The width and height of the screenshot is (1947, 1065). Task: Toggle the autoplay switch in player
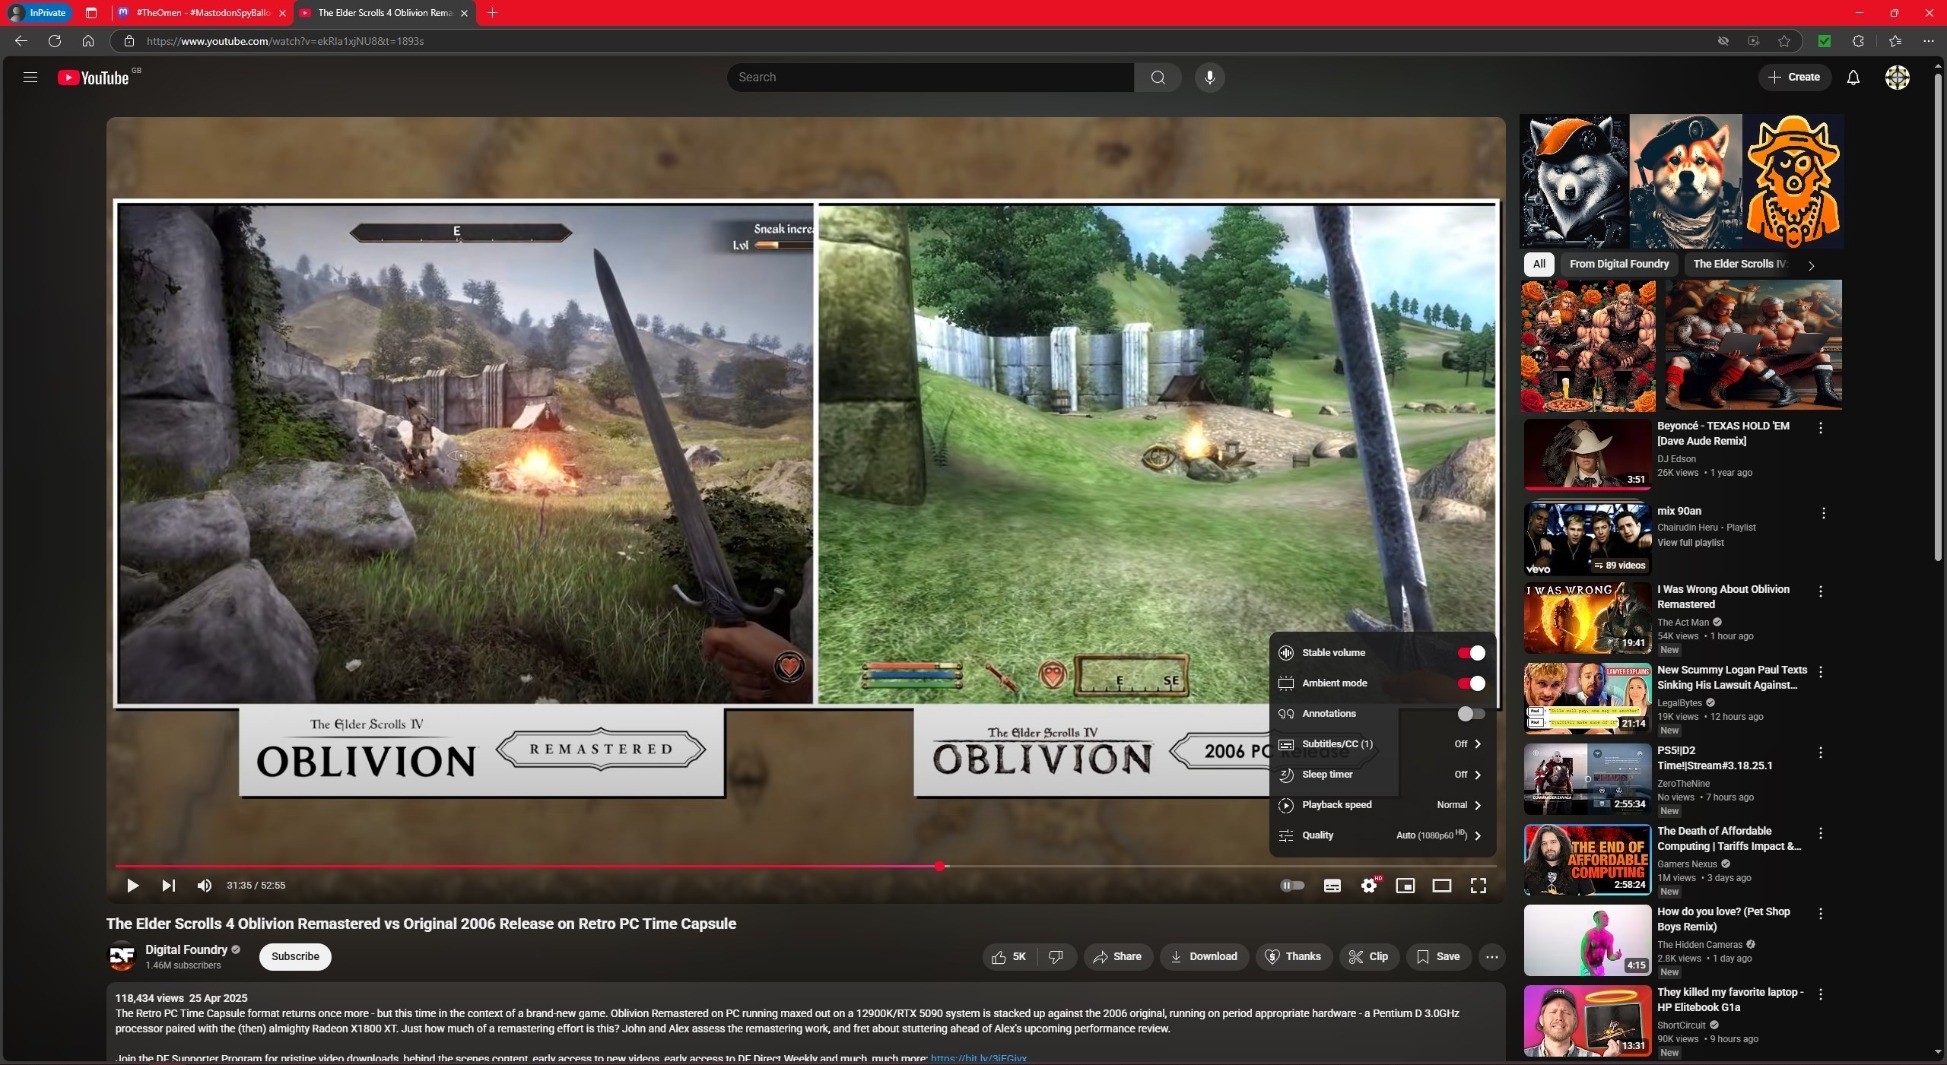[1292, 885]
